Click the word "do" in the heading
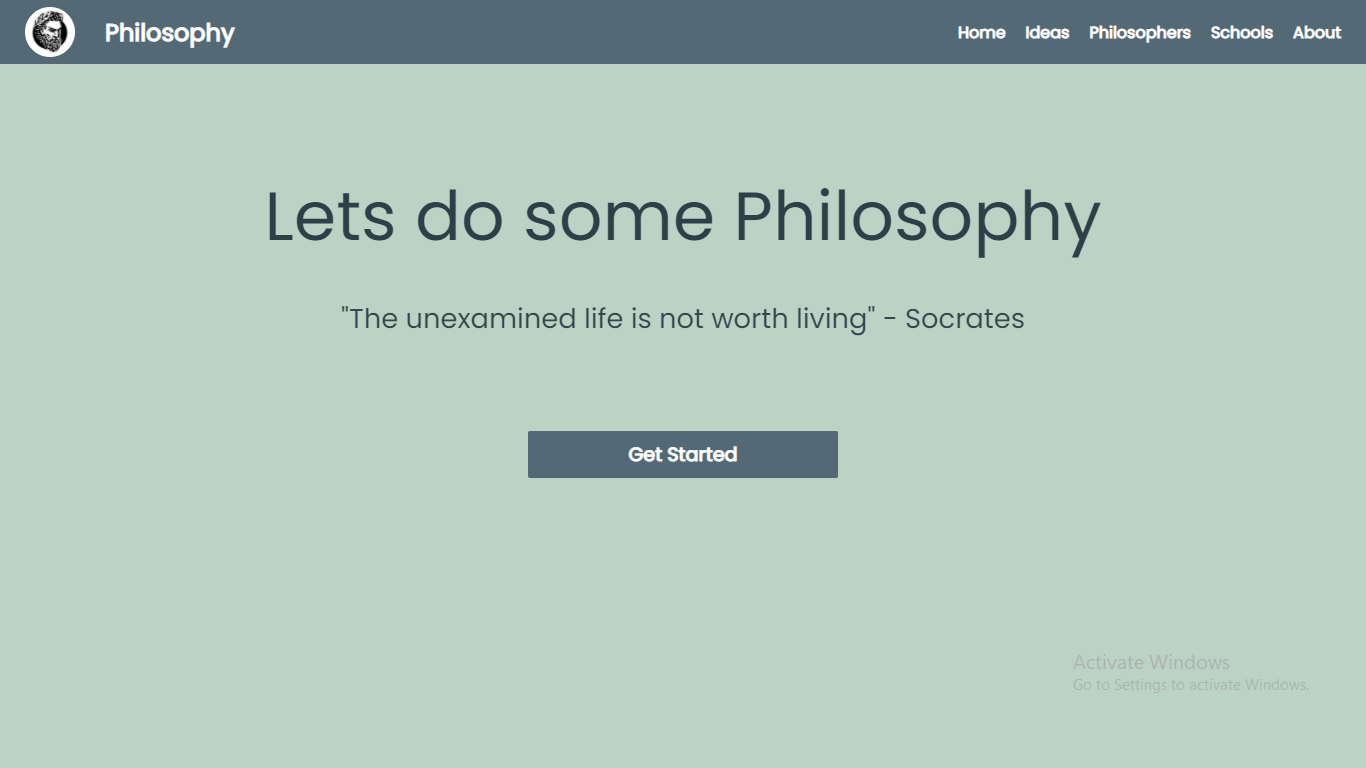Screen dimensions: 1366x768 point(459,216)
